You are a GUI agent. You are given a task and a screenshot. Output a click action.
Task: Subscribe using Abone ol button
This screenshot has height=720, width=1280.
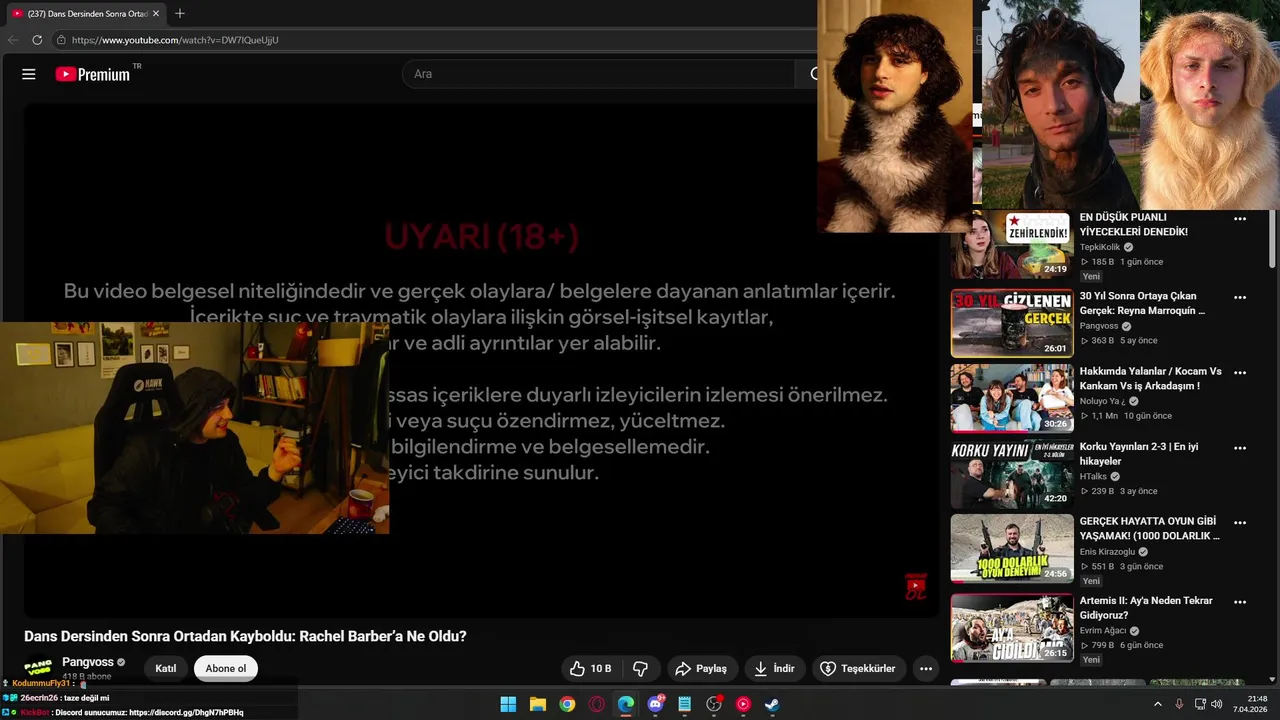[x=226, y=668]
